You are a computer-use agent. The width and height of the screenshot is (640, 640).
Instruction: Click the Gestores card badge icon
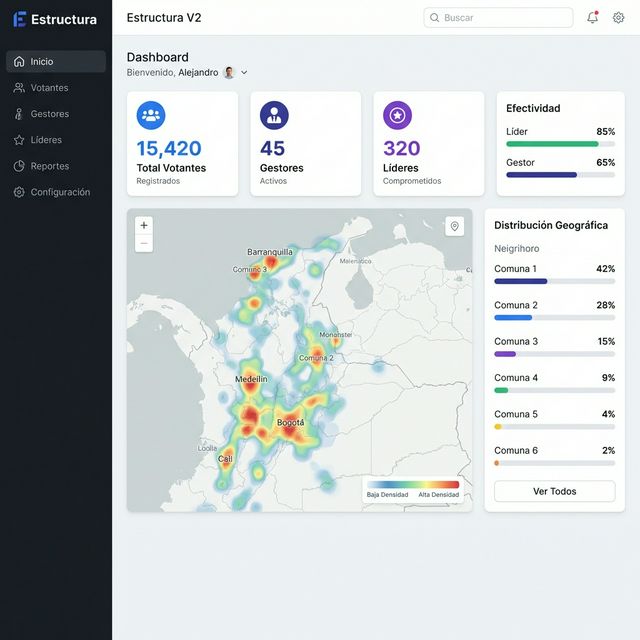274,116
